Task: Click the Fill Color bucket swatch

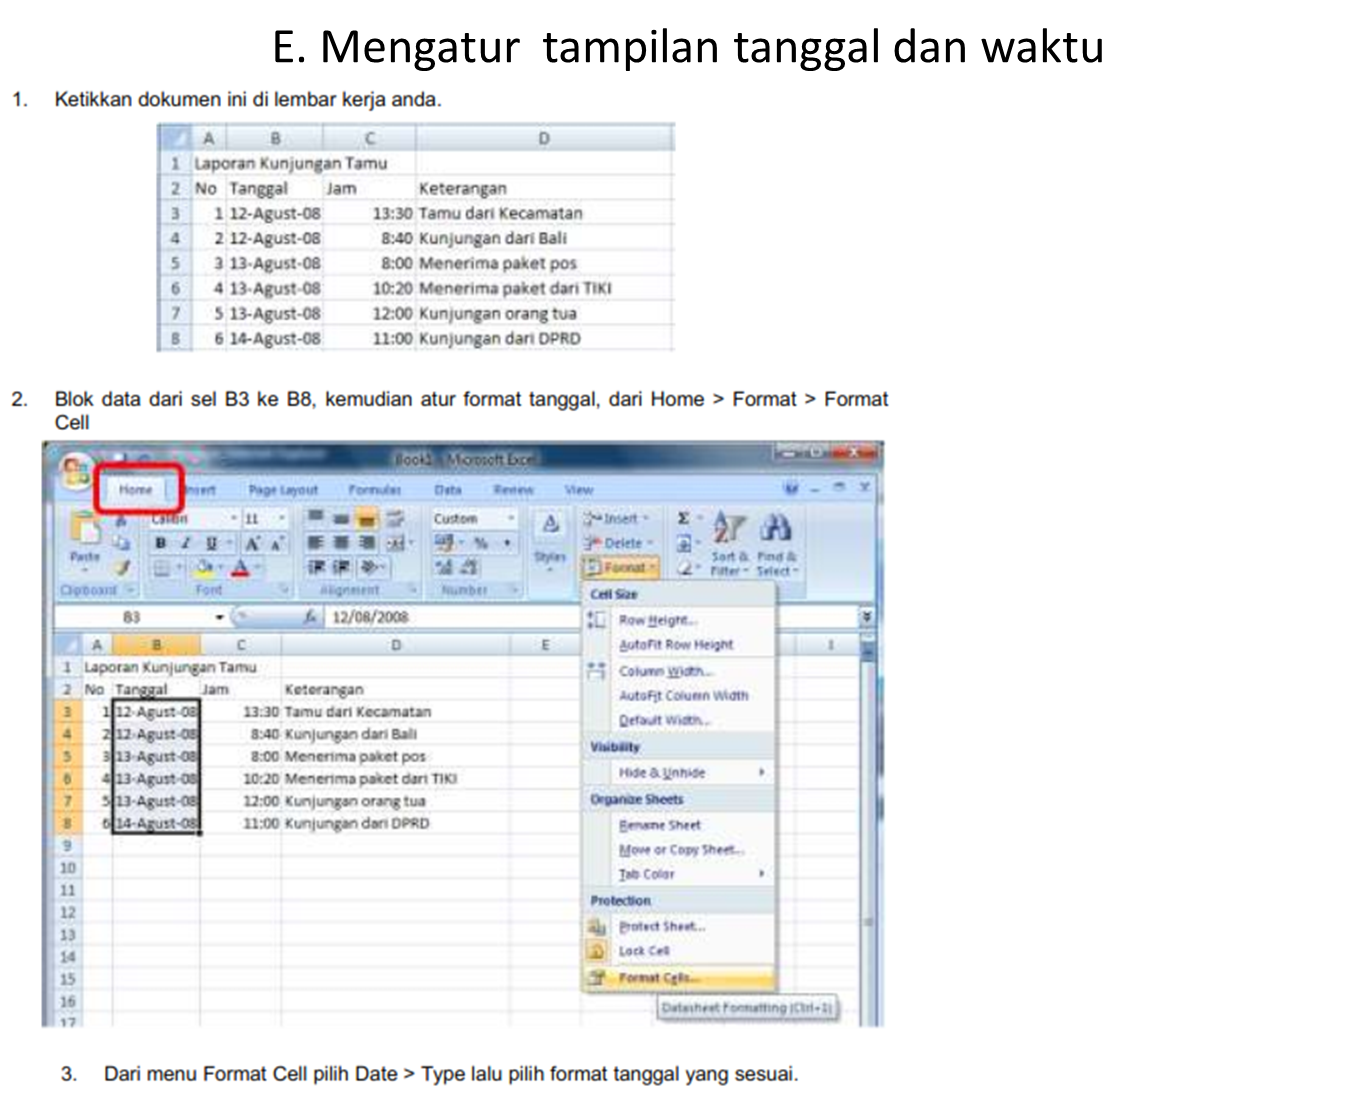Action: point(204,568)
